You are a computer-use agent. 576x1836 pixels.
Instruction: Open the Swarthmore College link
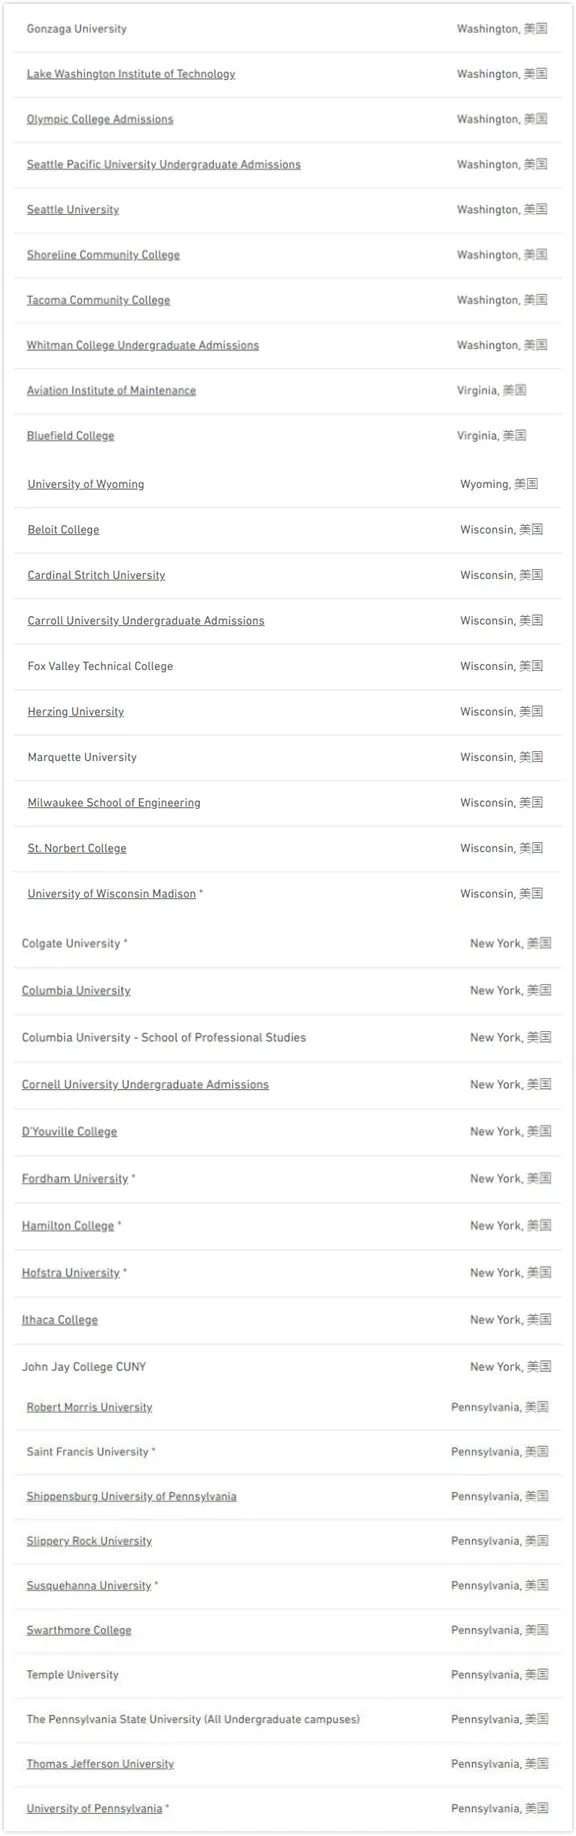click(x=79, y=1630)
